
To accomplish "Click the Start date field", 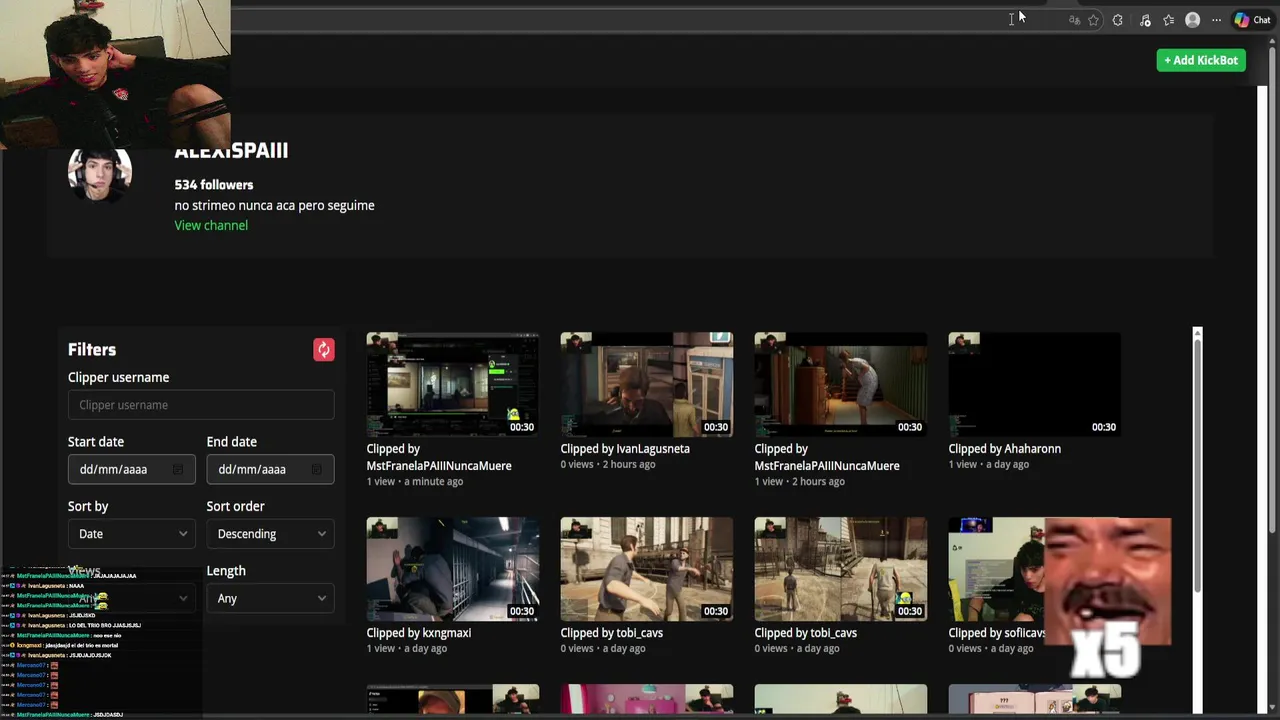I will [131, 469].
